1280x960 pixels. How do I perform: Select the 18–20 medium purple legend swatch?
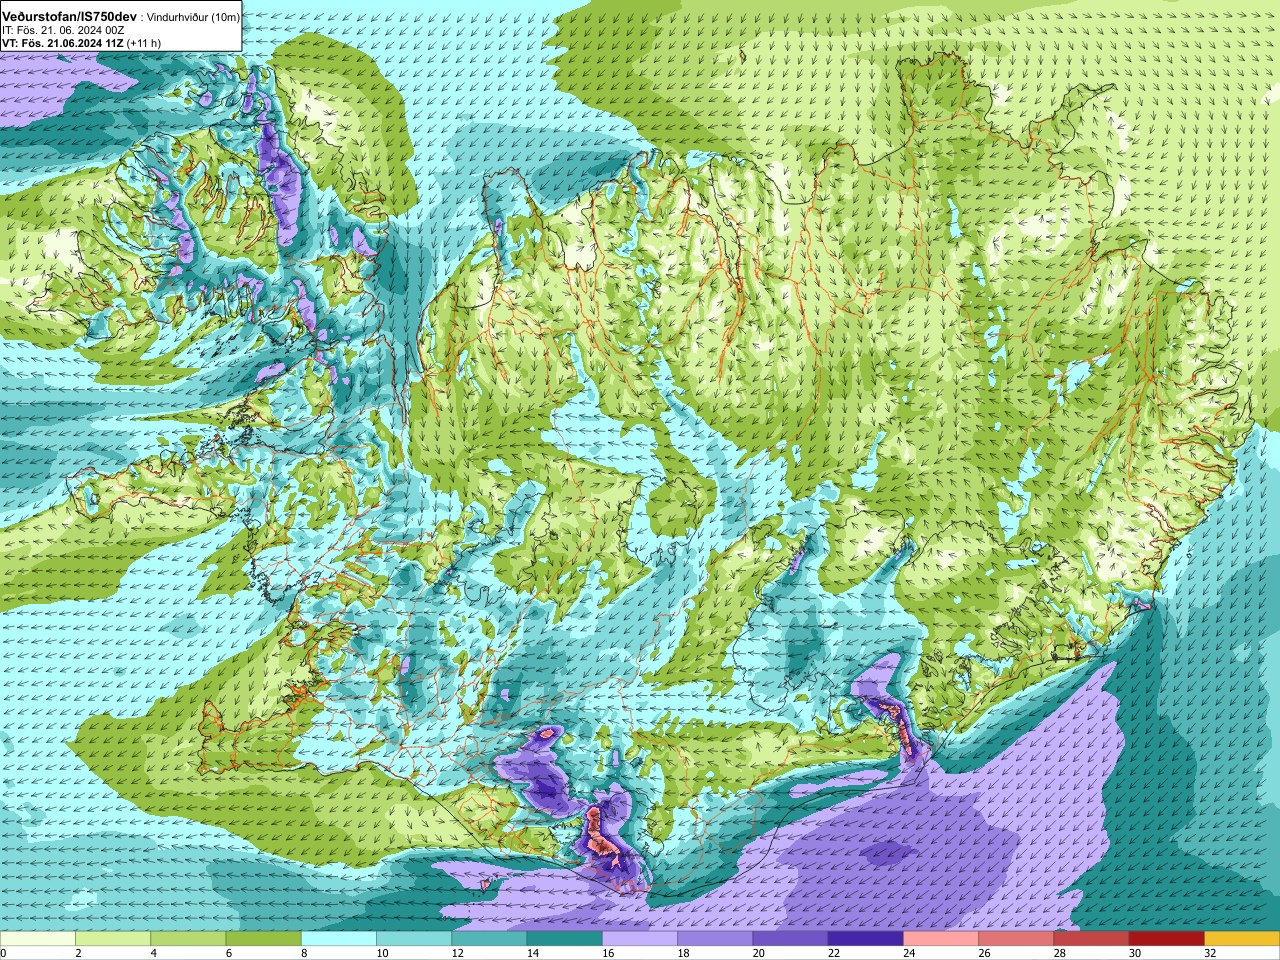[715, 939]
